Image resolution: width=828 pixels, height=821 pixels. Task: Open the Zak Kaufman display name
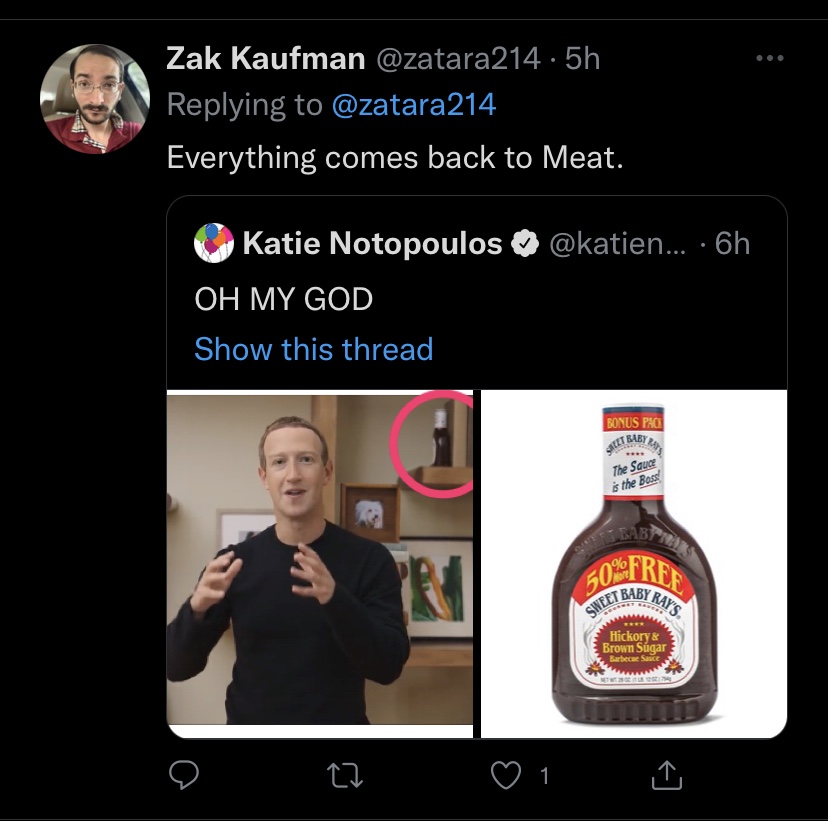click(265, 59)
